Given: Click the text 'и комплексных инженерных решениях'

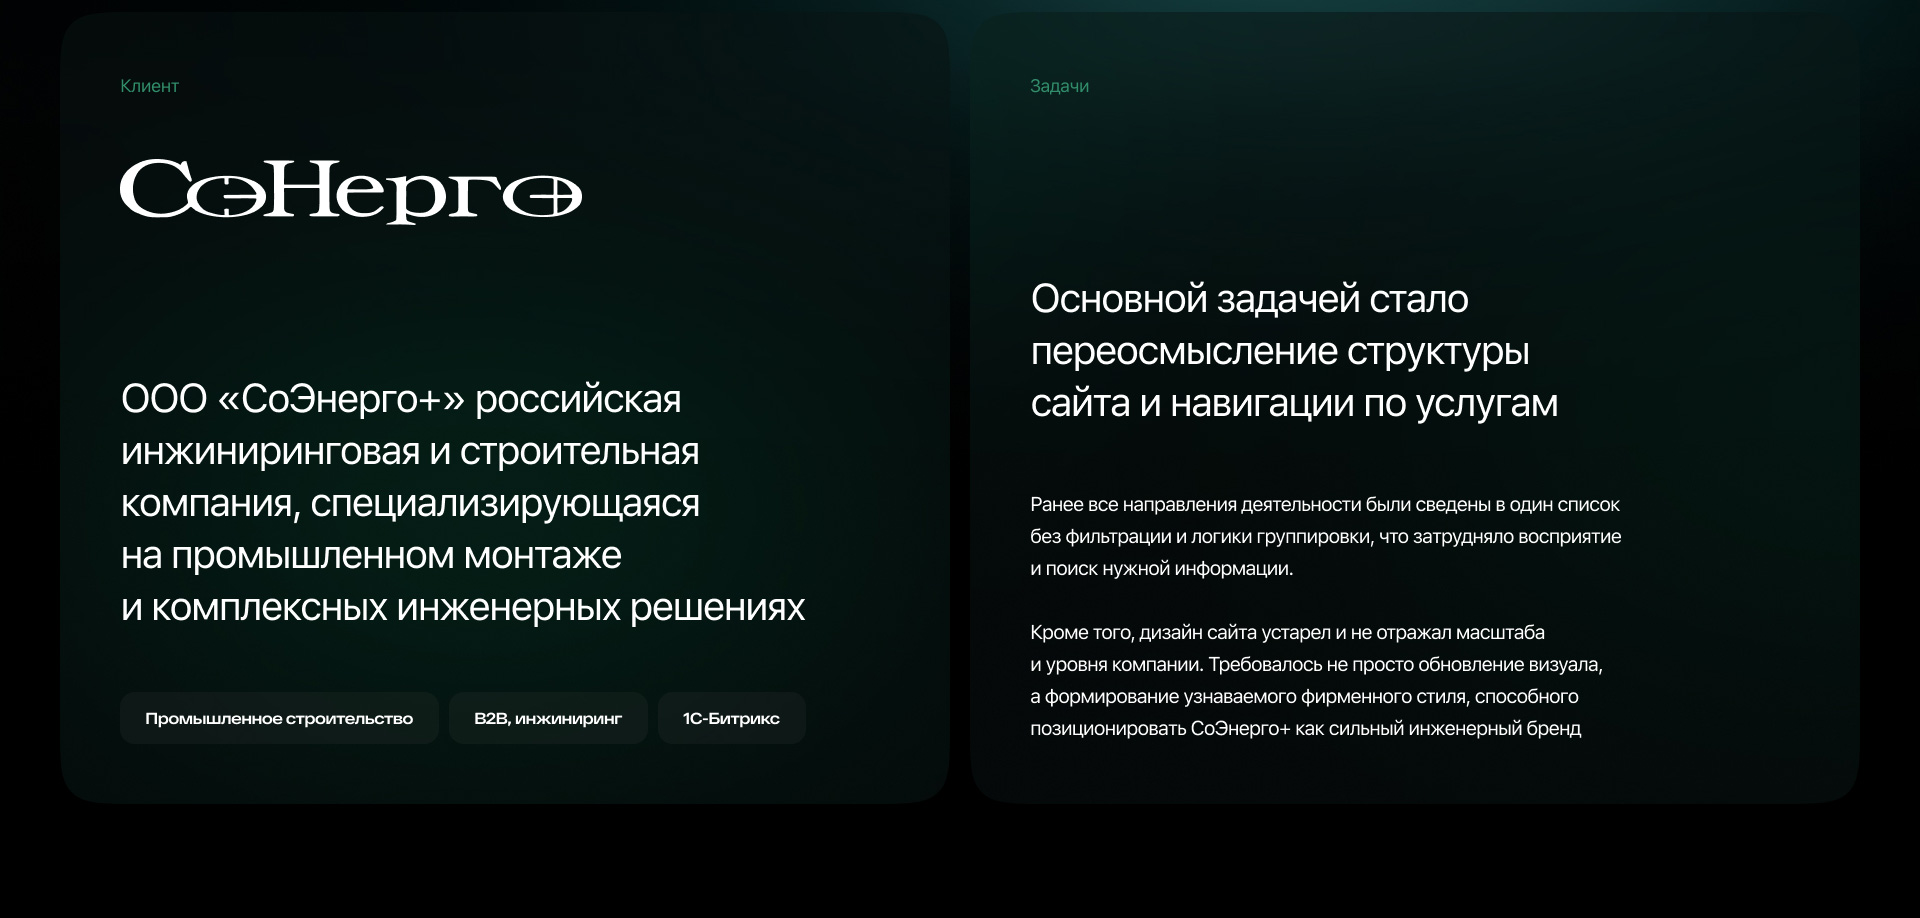Looking at the screenshot, I should pos(463,607).
